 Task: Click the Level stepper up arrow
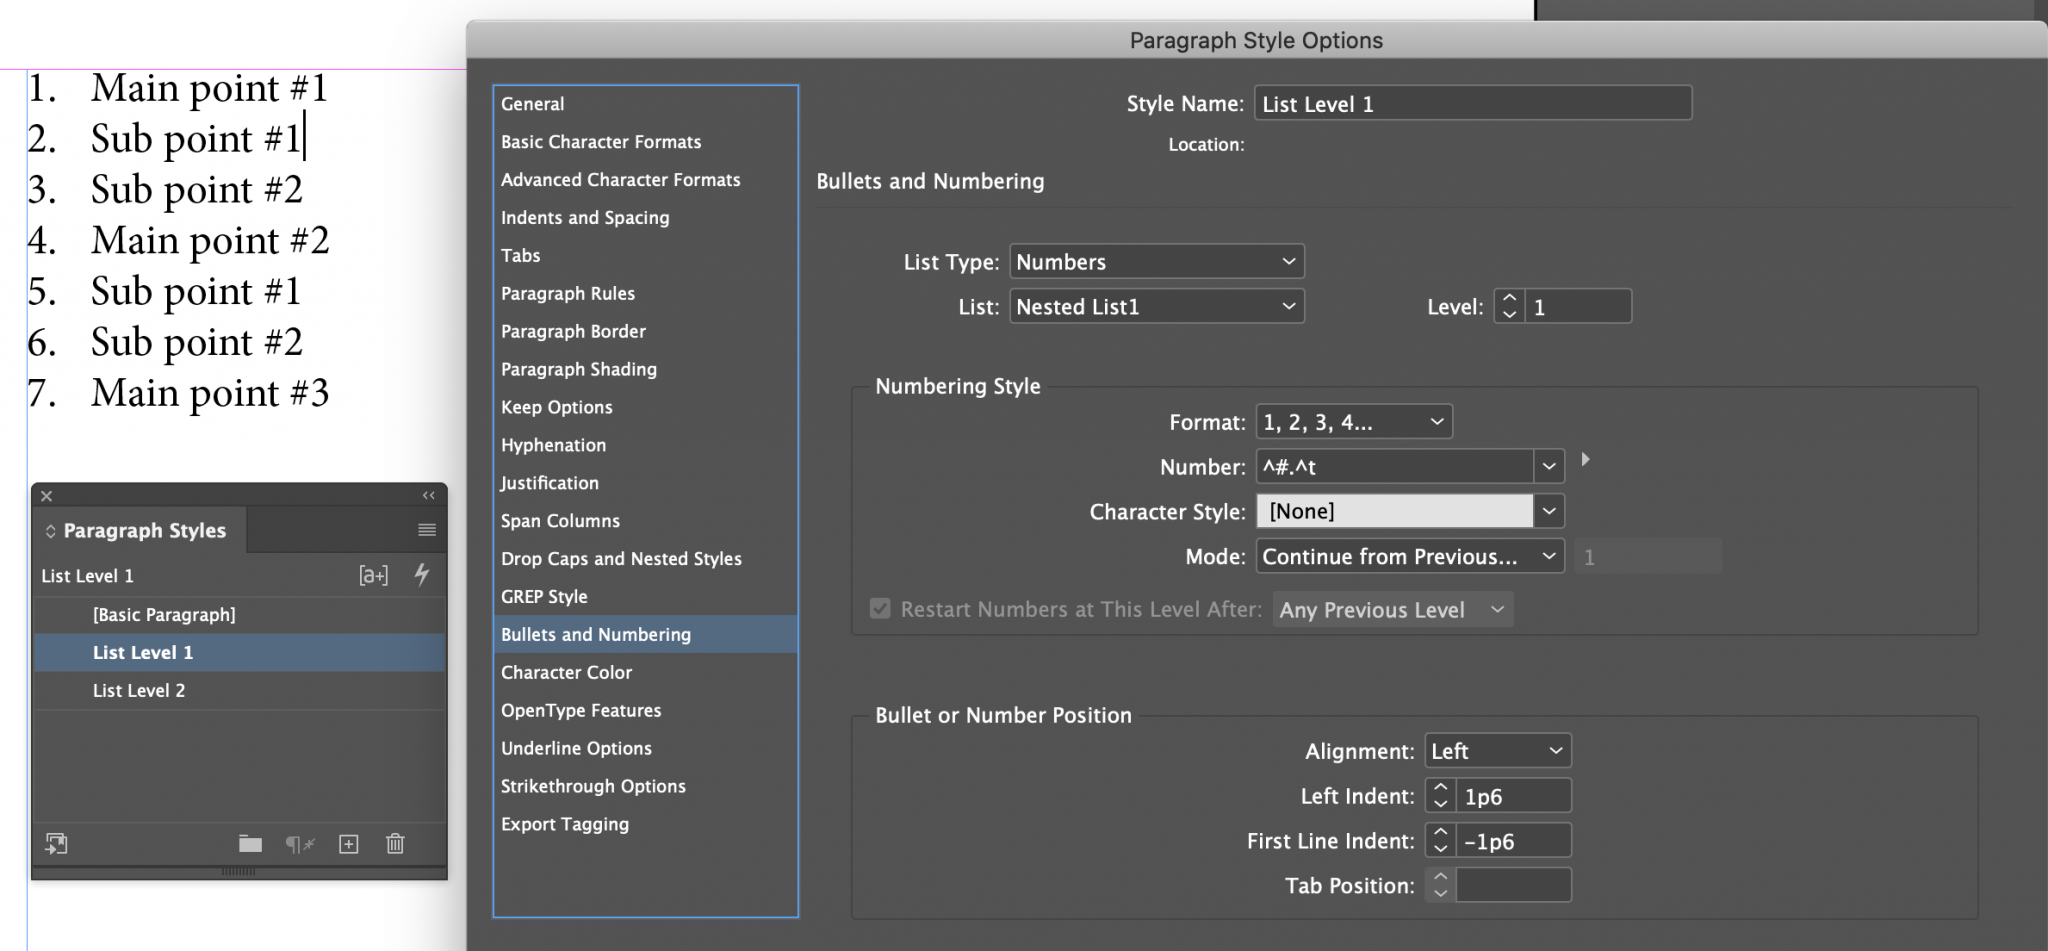click(x=1508, y=300)
